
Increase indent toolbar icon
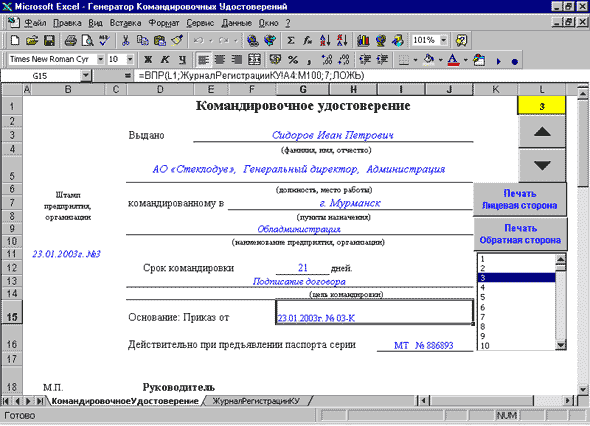tap(382, 59)
